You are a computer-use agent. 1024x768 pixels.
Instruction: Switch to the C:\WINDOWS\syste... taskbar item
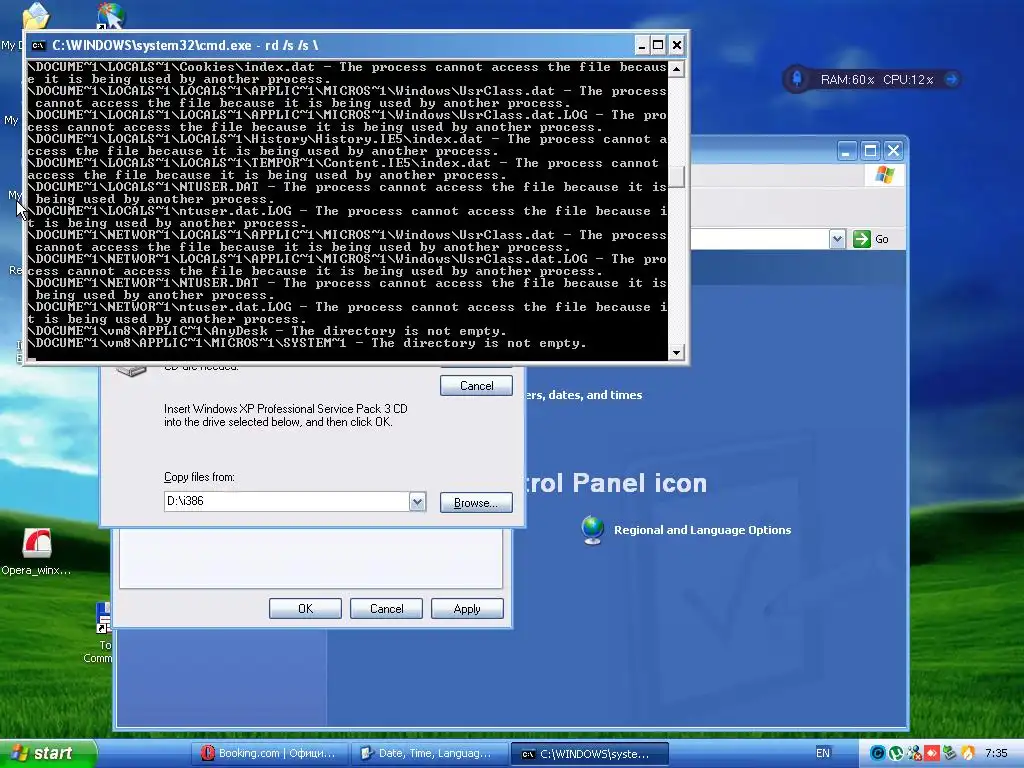(589, 754)
